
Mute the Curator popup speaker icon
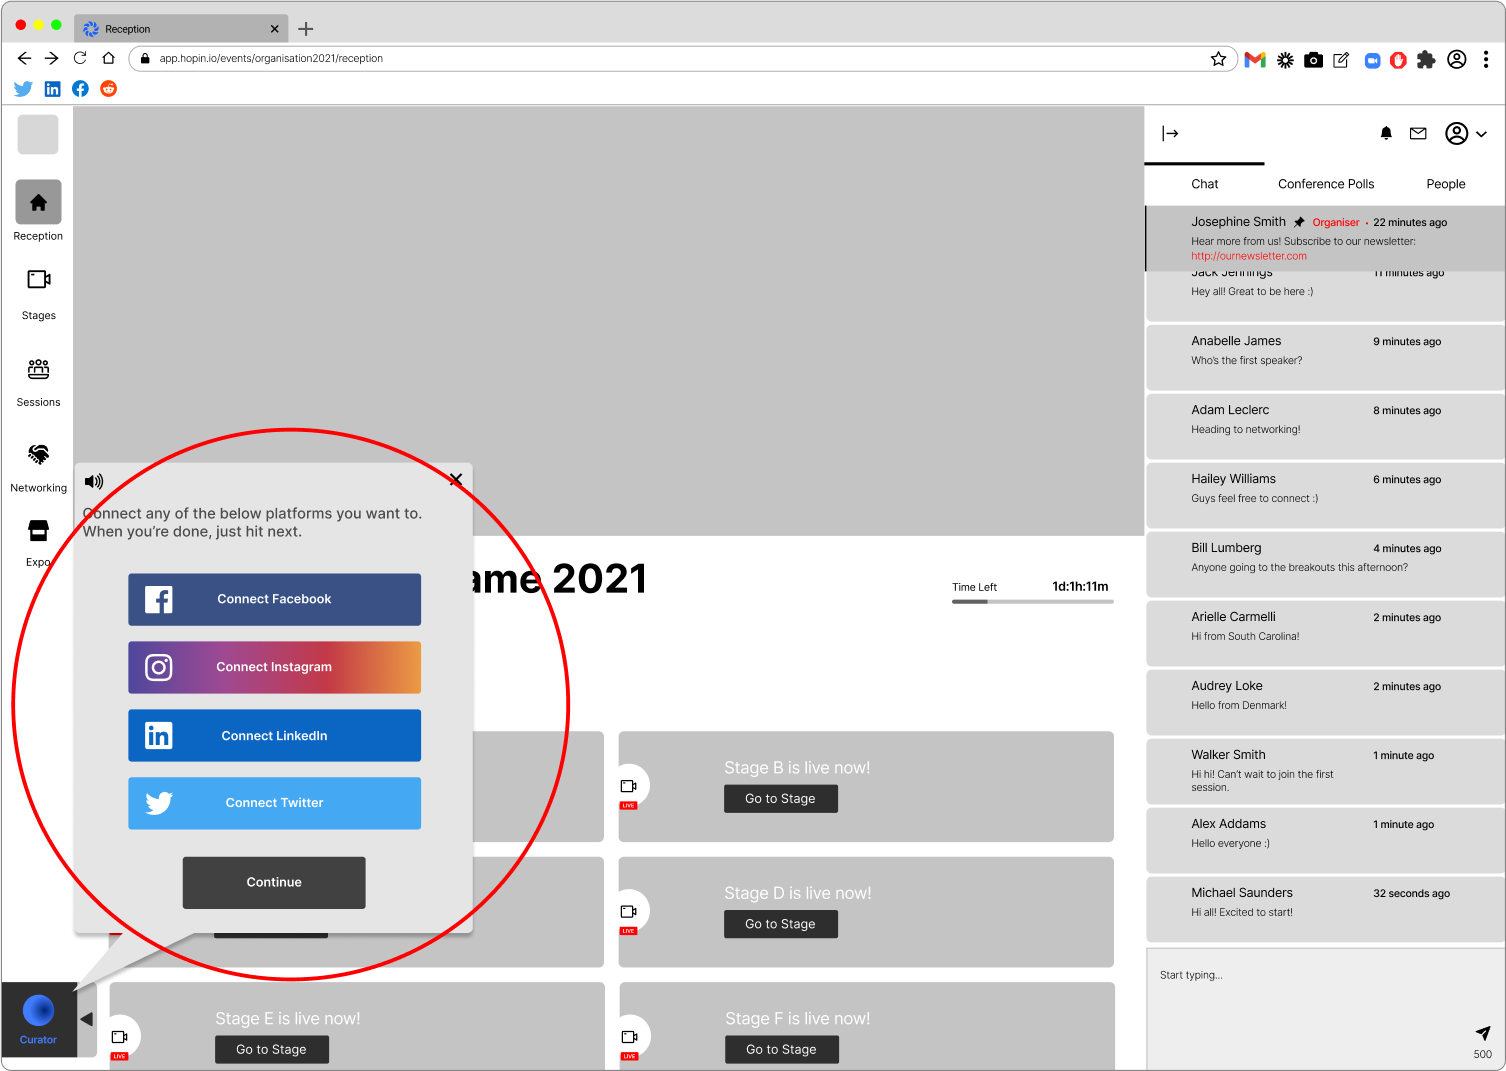coord(94,481)
